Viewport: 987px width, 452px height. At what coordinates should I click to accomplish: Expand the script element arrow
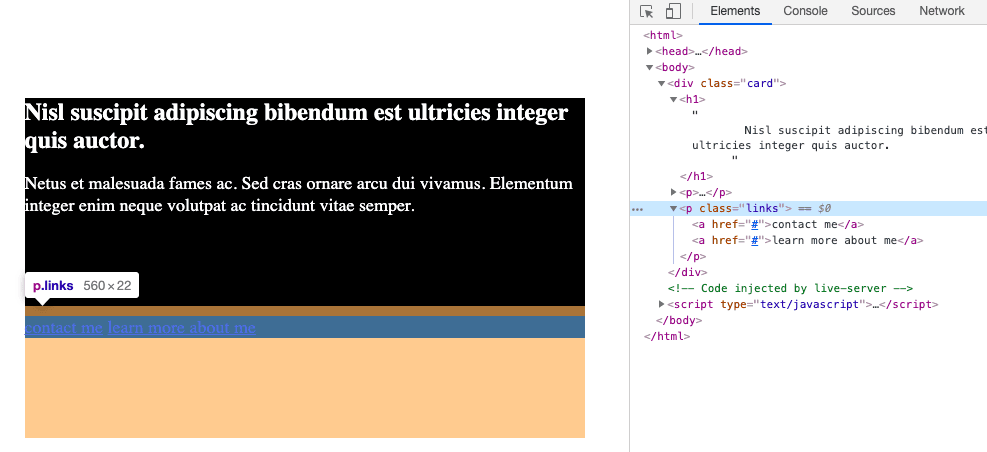662,304
